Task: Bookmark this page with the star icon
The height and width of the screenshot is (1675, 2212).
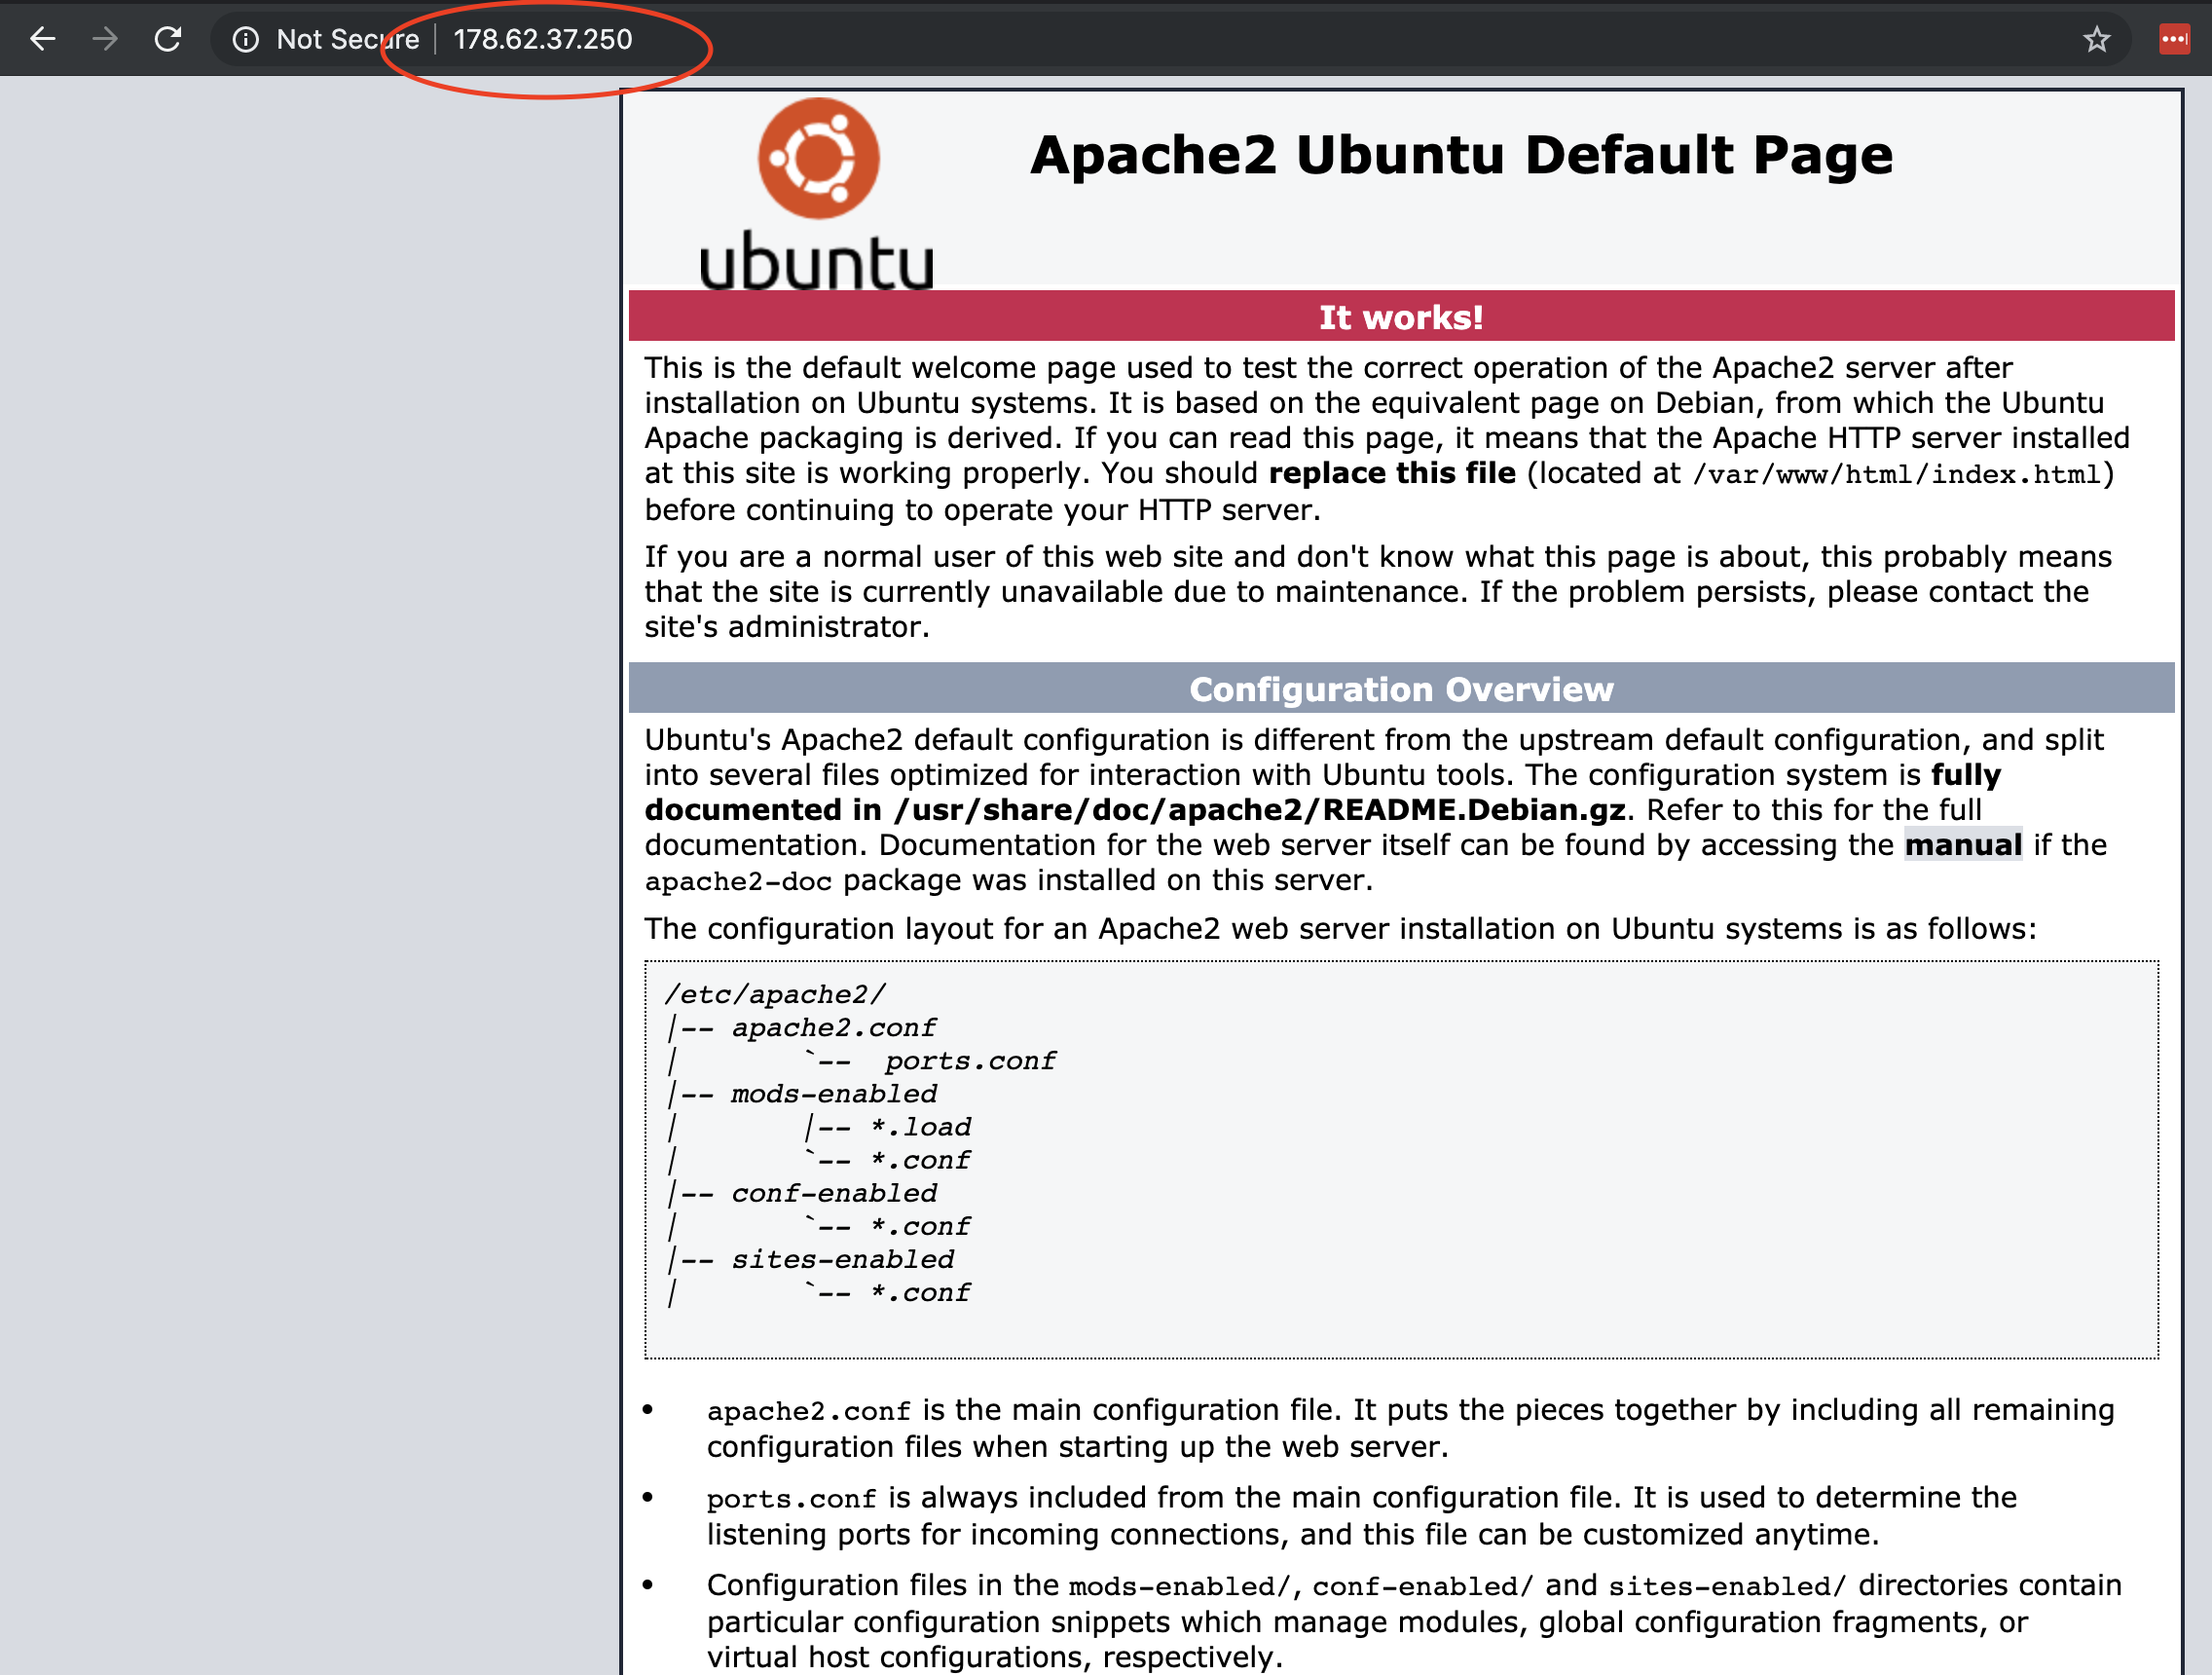Action: point(2096,39)
